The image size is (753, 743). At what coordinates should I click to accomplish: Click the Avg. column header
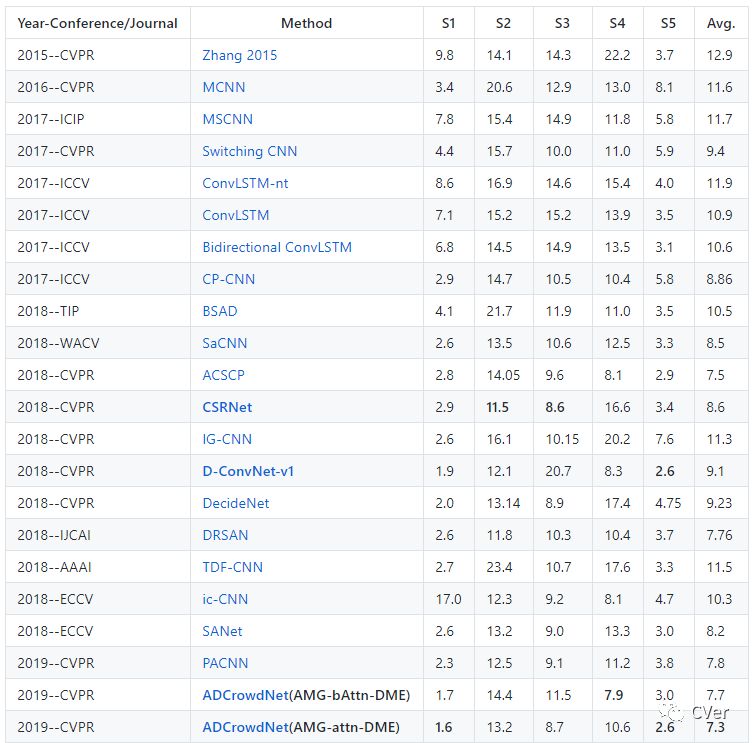point(721,23)
